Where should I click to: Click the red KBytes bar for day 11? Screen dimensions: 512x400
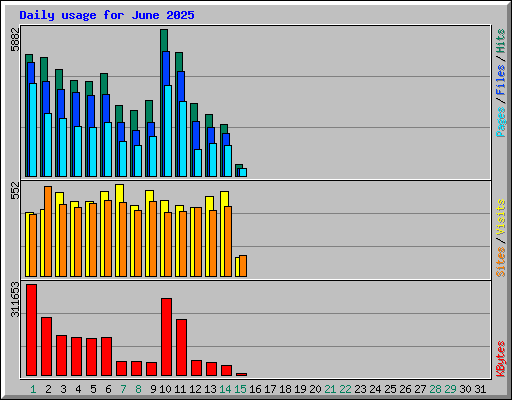tap(182, 348)
